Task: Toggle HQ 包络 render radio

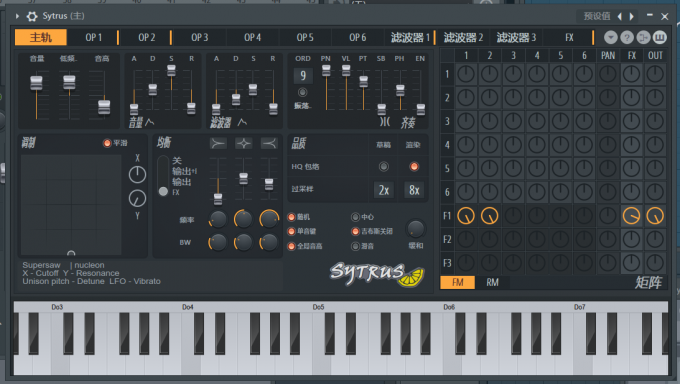Action: point(414,166)
